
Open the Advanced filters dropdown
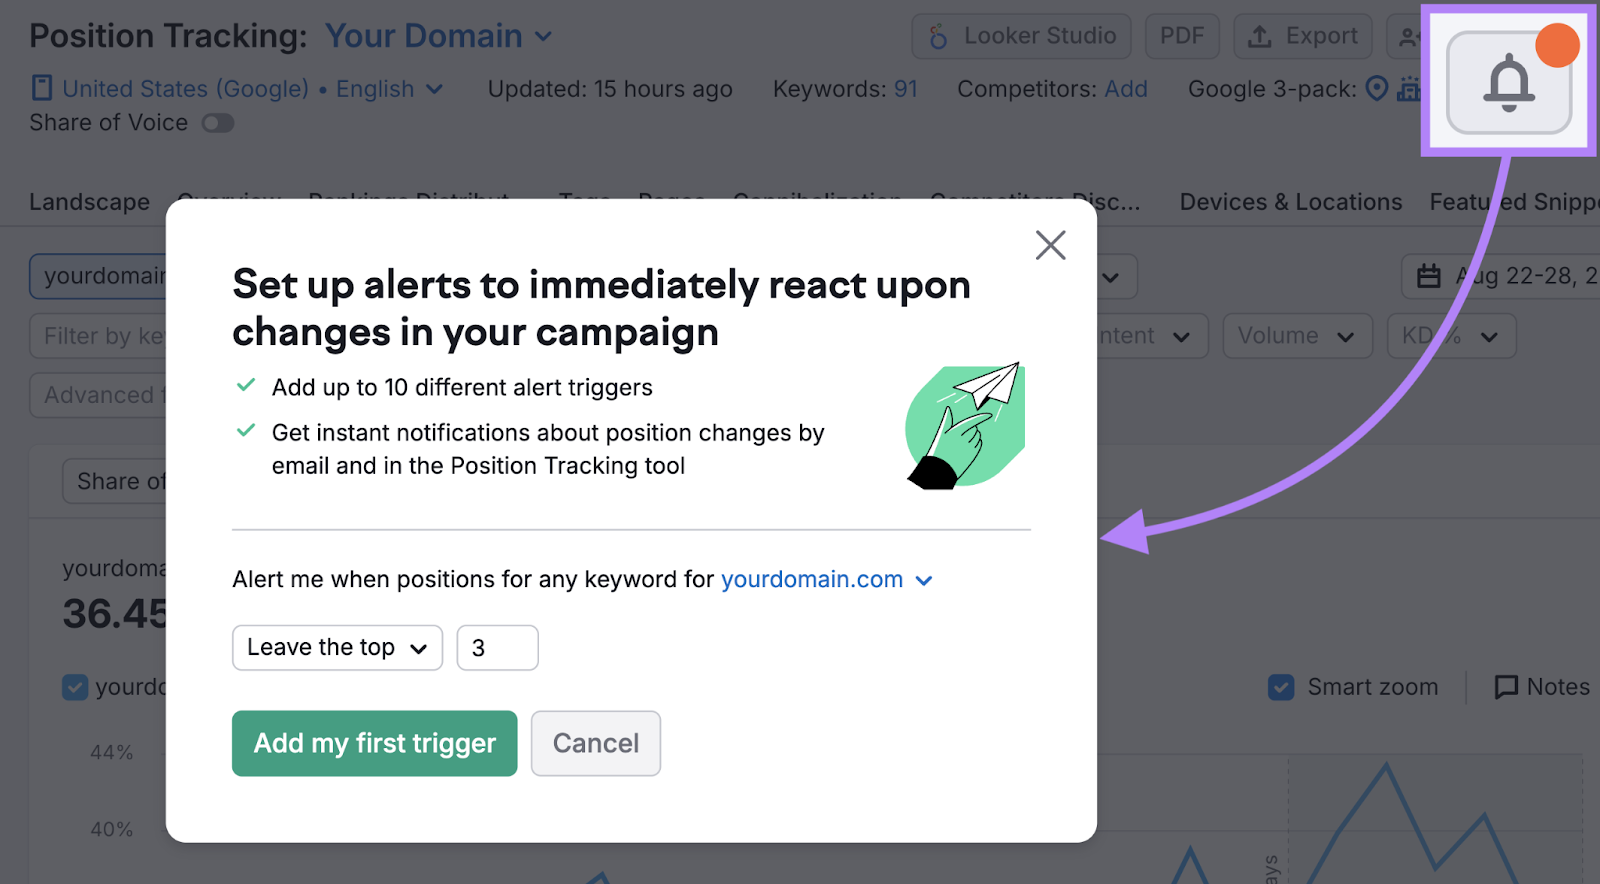click(98, 395)
